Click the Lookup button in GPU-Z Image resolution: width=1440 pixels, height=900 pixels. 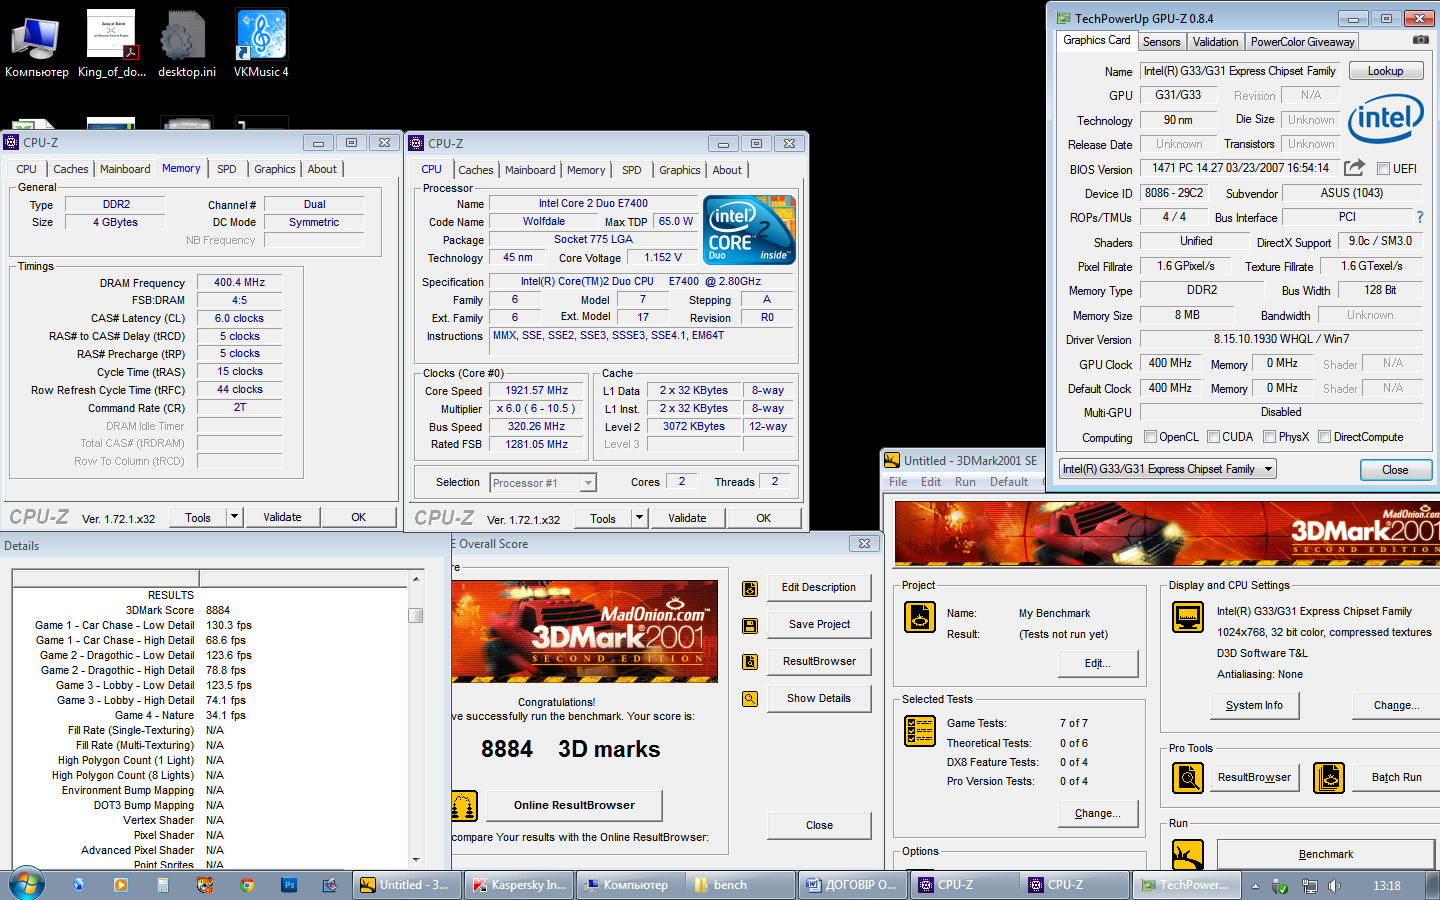pyautogui.click(x=1385, y=71)
